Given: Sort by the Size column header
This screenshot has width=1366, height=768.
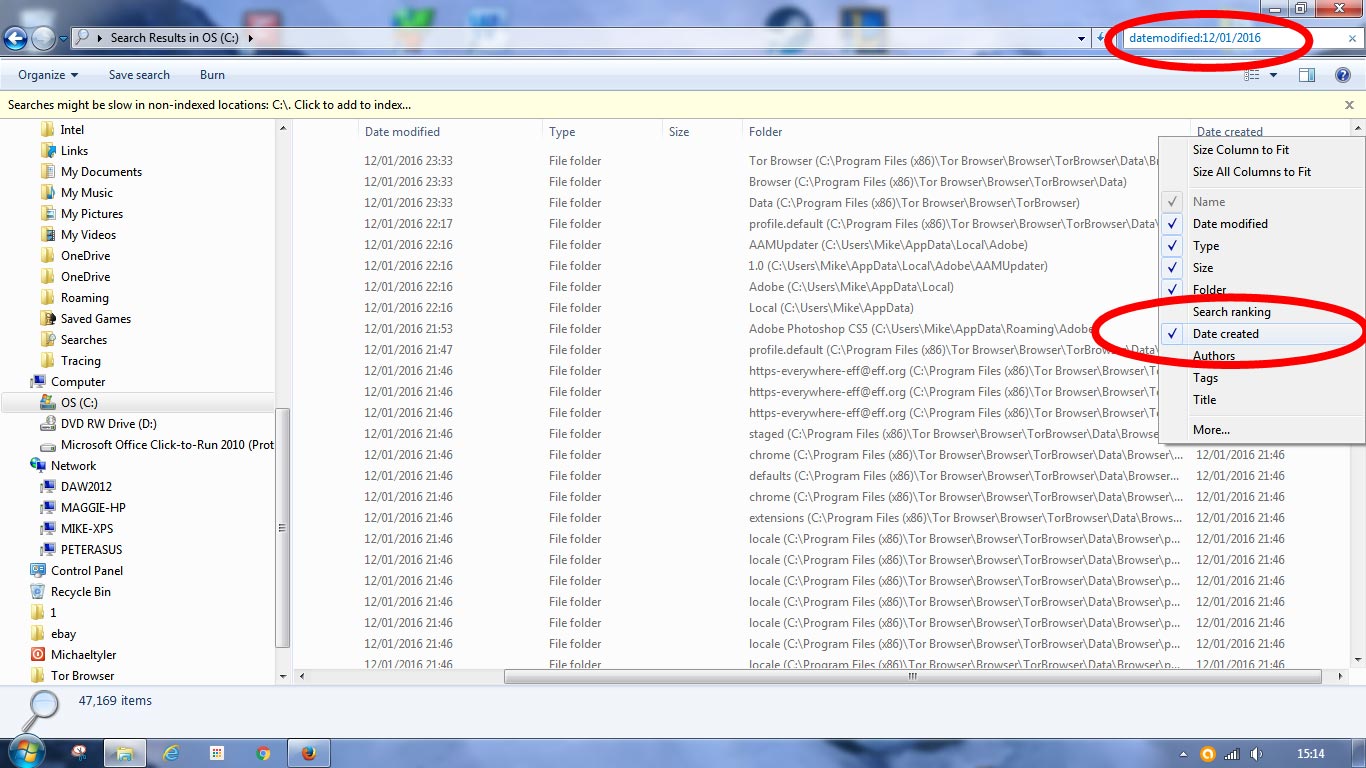Looking at the screenshot, I should click(702, 132).
